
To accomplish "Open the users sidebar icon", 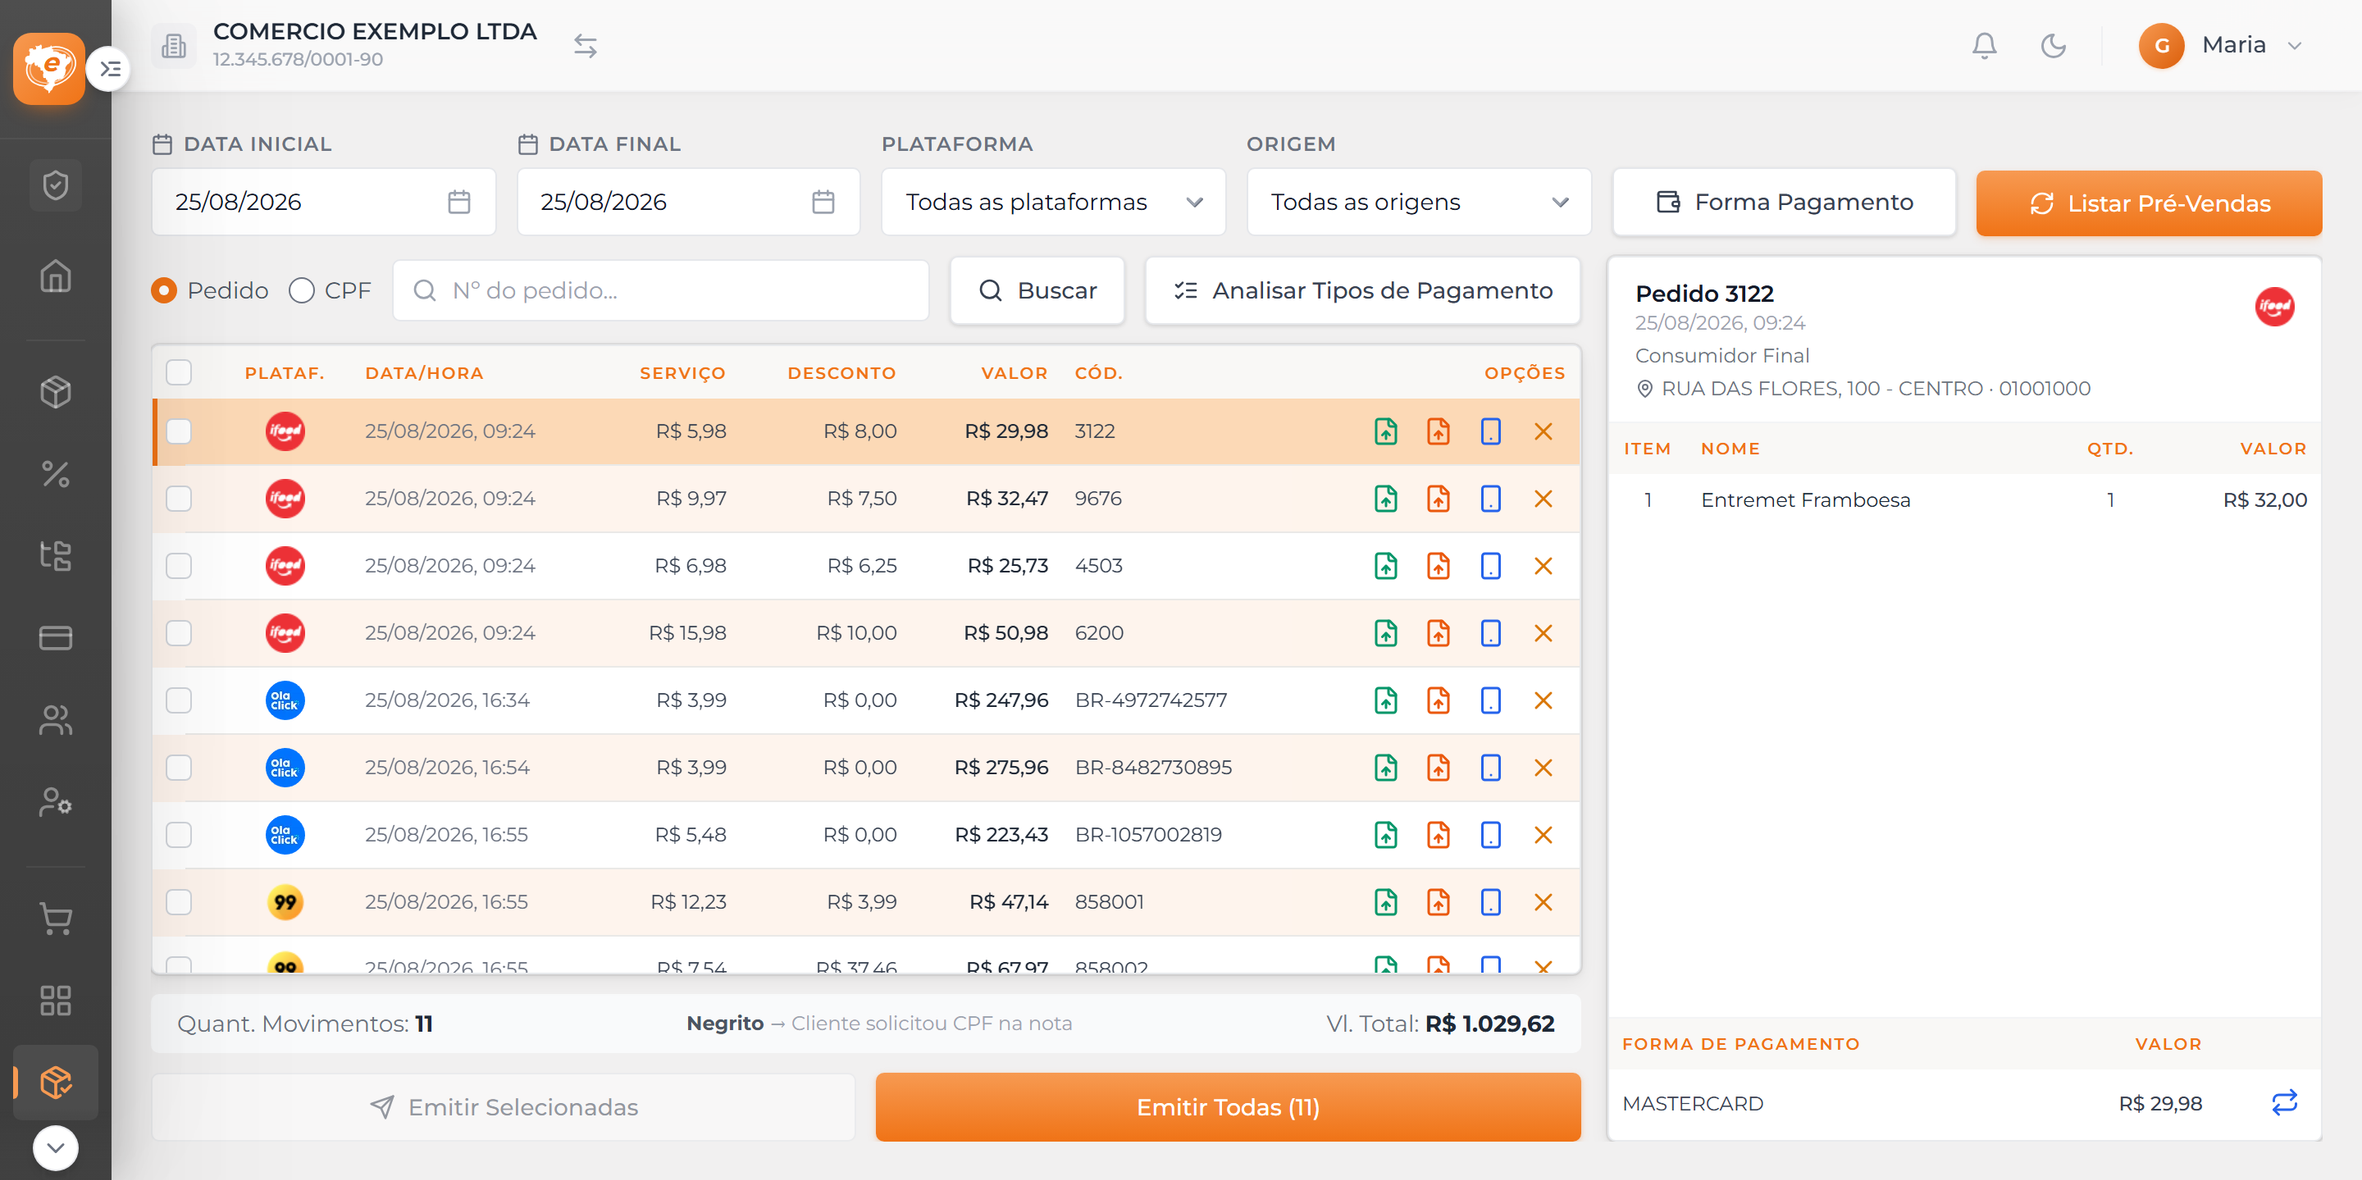I will point(55,720).
